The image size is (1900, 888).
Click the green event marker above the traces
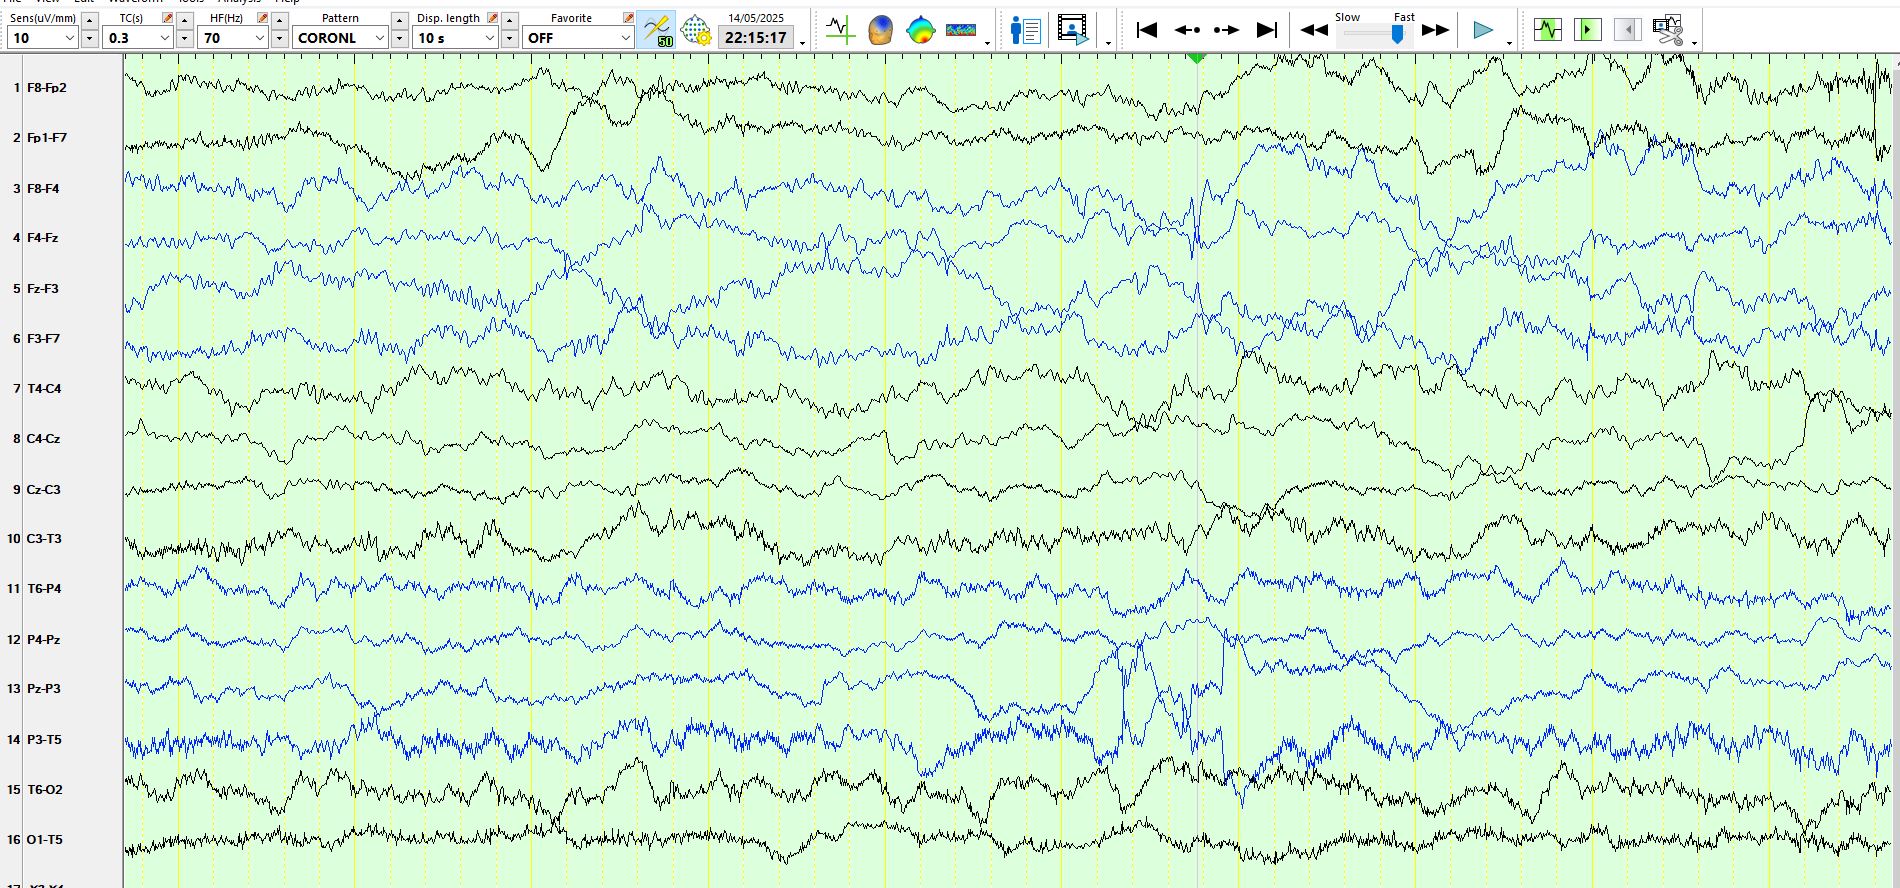pyautogui.click(x=1197, y=59)
